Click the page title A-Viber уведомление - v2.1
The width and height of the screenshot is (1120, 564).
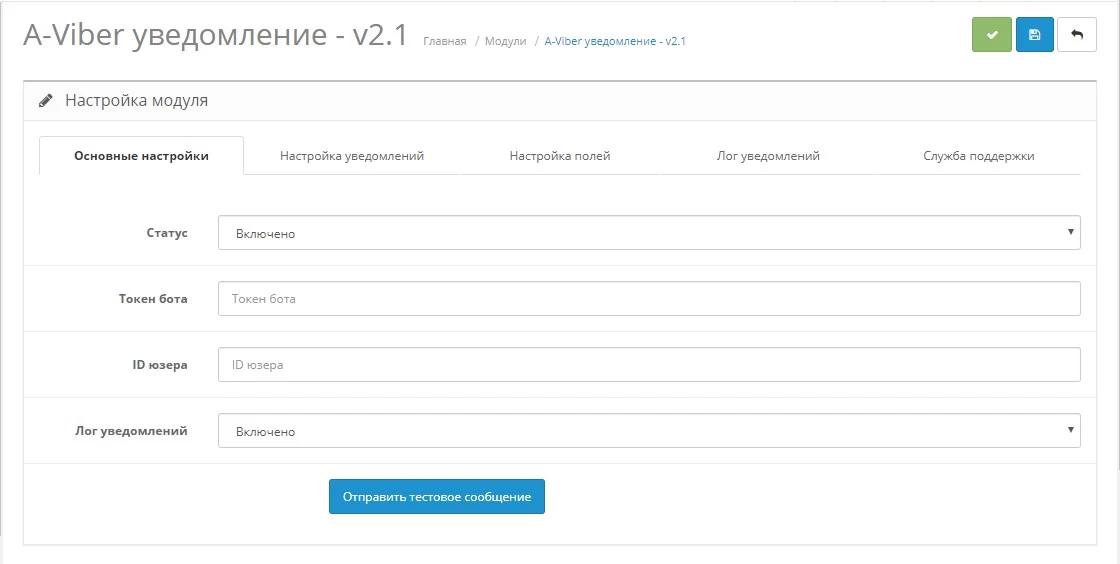215,35
